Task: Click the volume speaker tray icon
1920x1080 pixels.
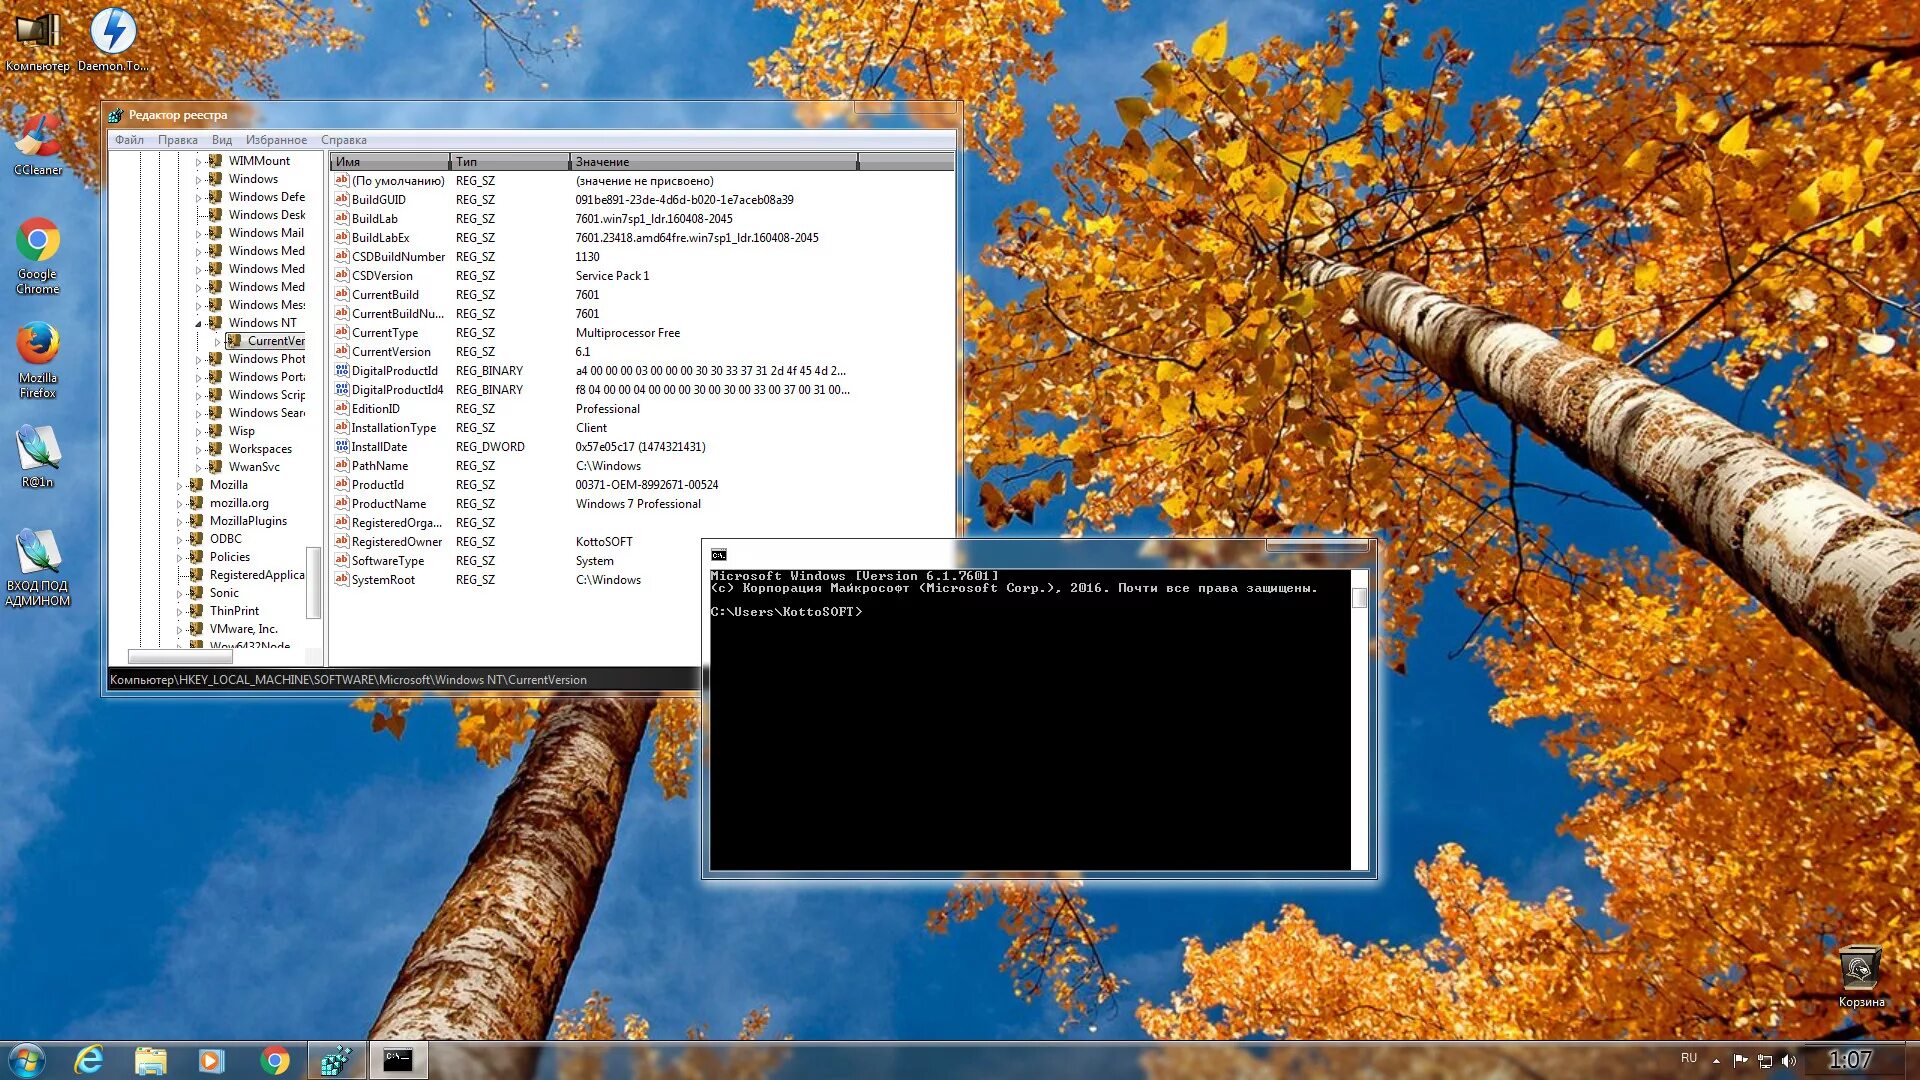Action: click(1789, 1060)
